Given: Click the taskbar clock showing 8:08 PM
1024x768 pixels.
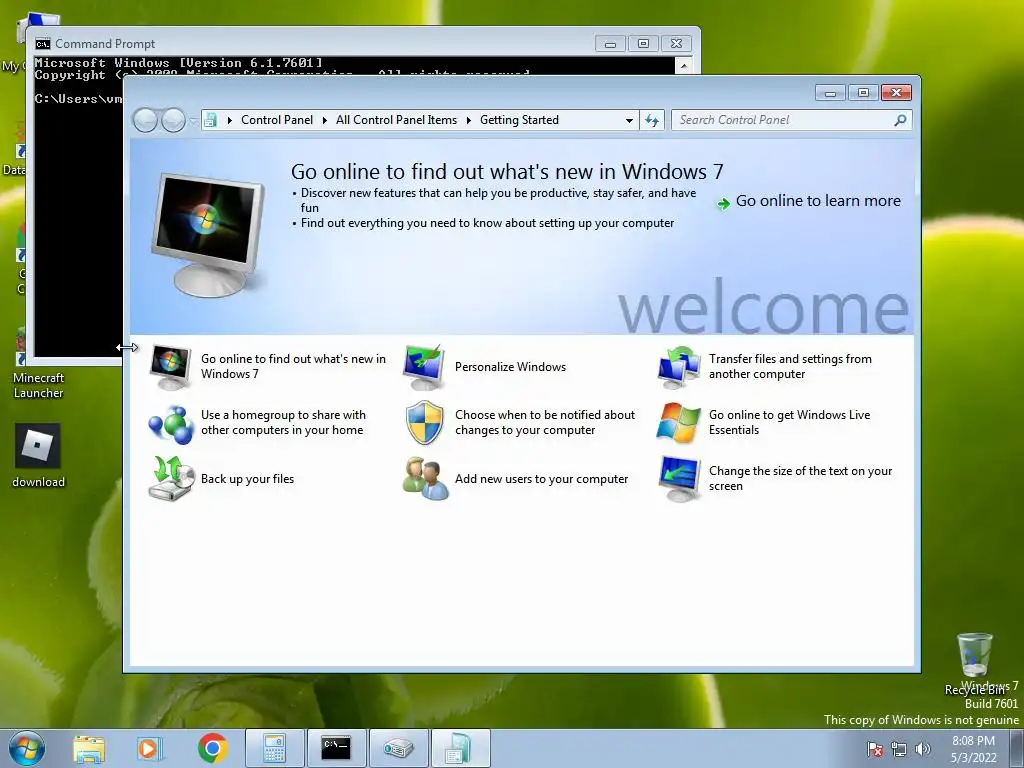Looking at the screenshot, I should [x=973, y=748].
